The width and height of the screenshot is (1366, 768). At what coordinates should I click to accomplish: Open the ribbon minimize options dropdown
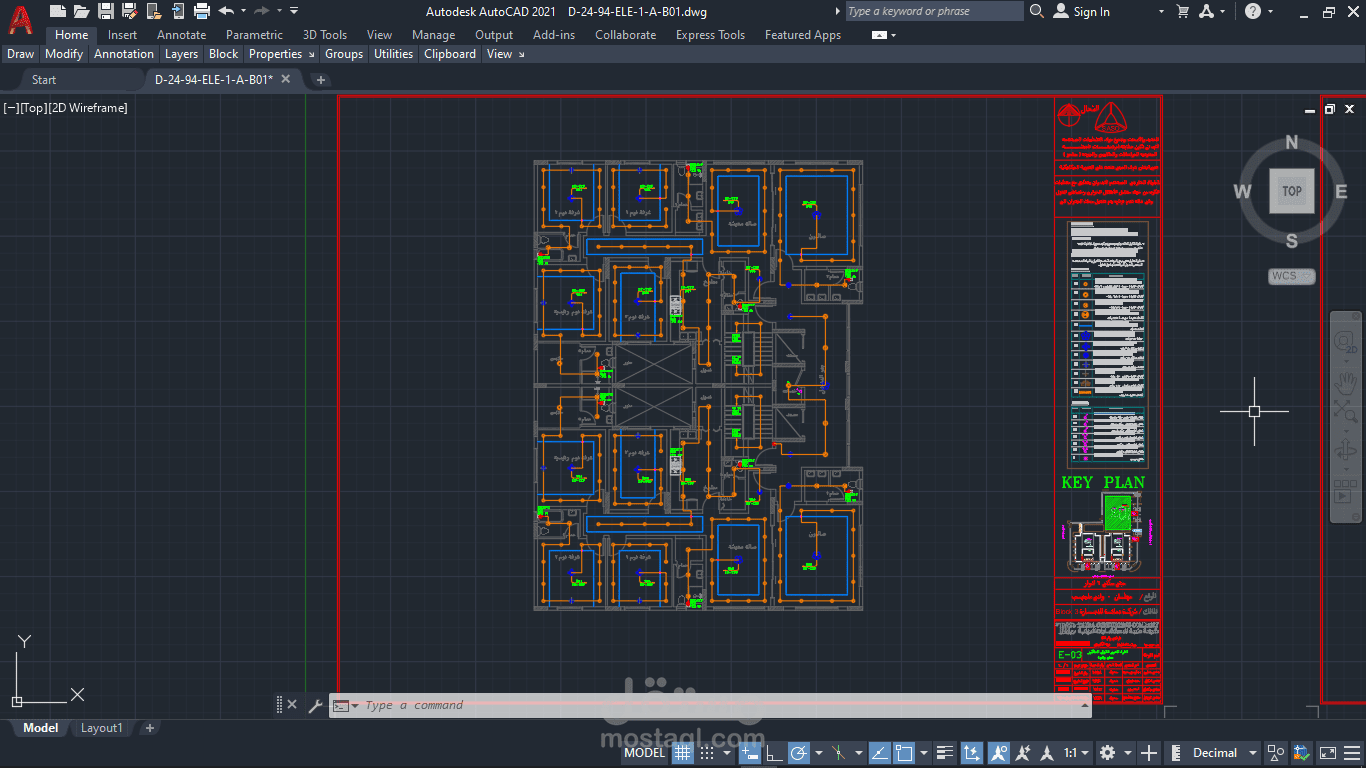[893, 35]
